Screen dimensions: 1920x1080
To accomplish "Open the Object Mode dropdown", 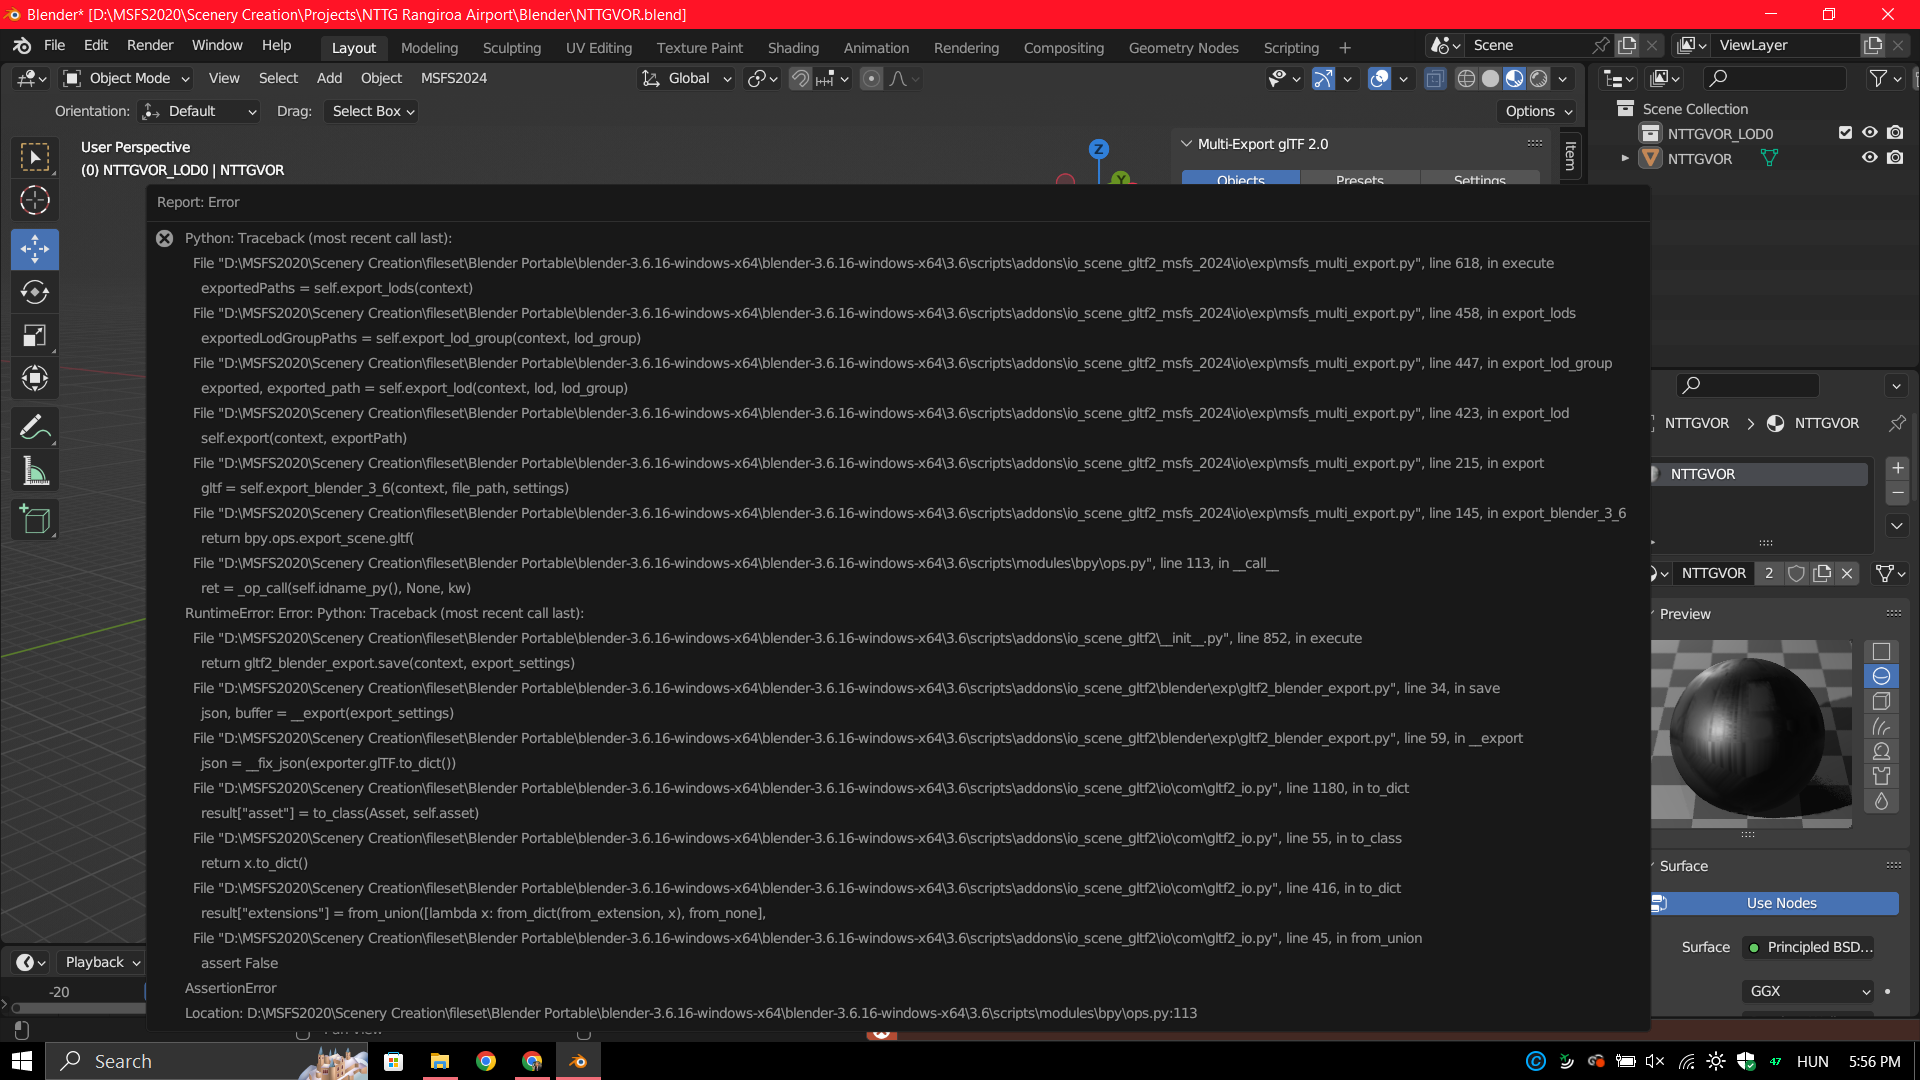I will point(128,78).
